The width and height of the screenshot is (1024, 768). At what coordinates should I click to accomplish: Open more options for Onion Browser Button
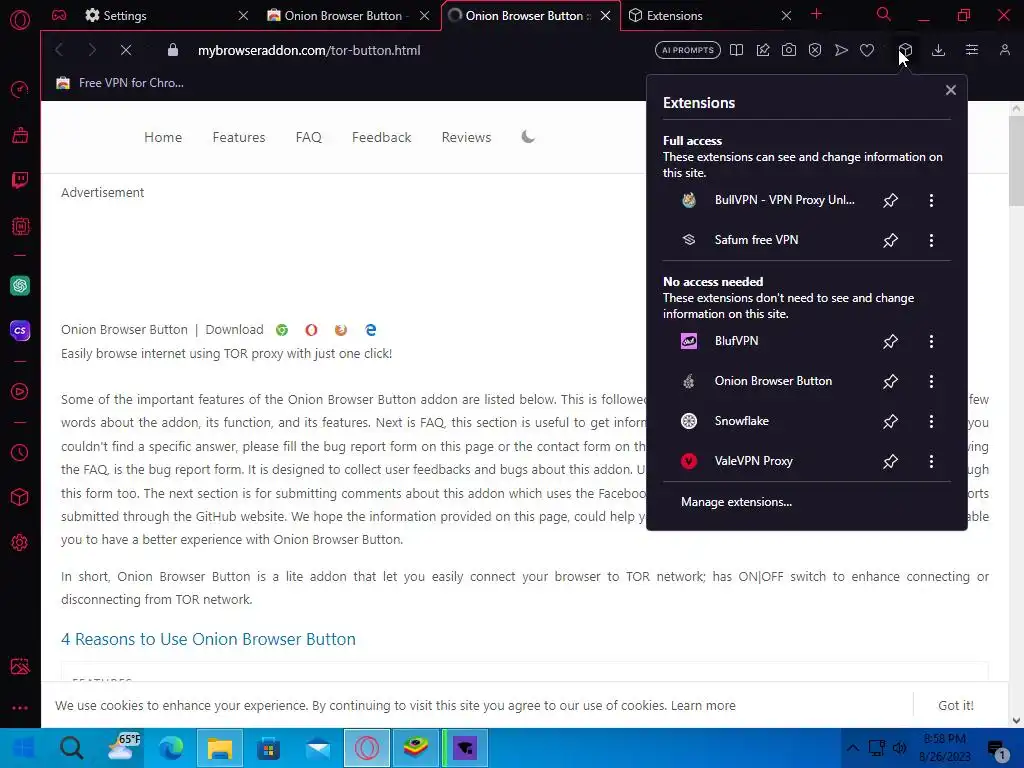[931, 381]
